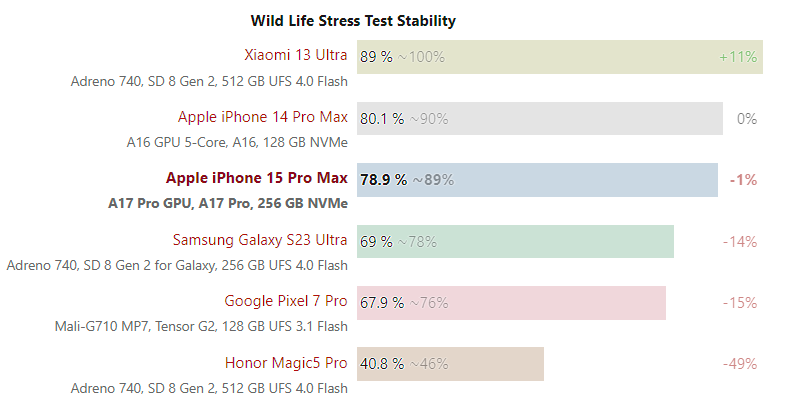
Task: Click the Galaxy S23 Ultra 69% bar
Action: pos(515,241)
